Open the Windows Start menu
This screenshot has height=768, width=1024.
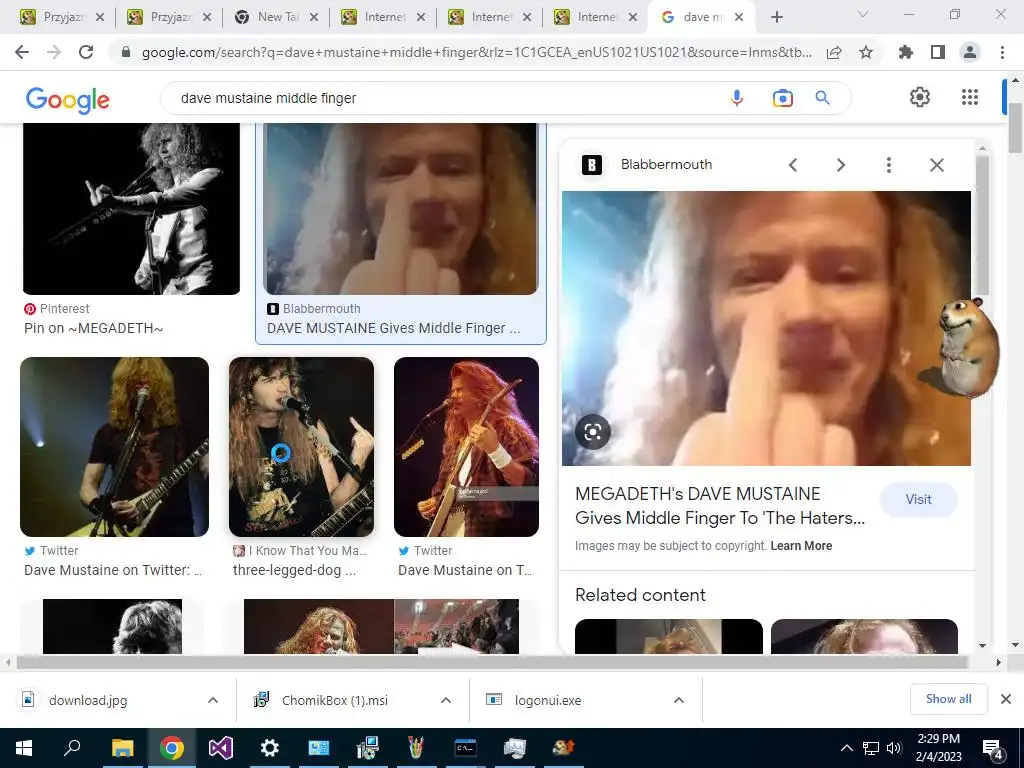[24, 748]
